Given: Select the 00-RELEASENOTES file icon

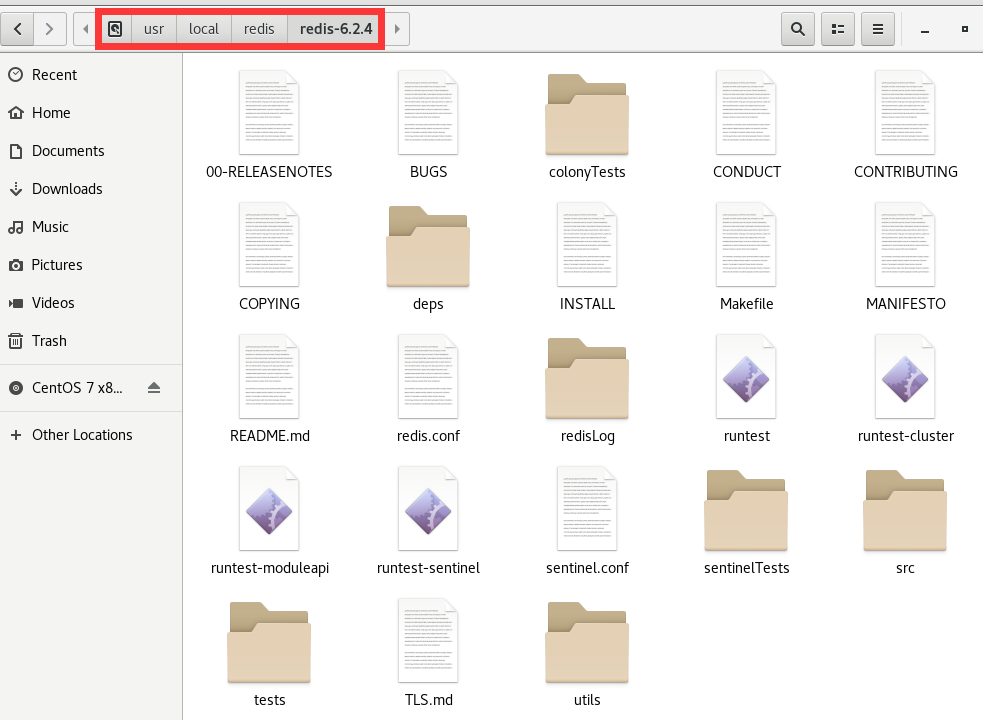Looking at the screenshot, I should [x=269, y=113].
